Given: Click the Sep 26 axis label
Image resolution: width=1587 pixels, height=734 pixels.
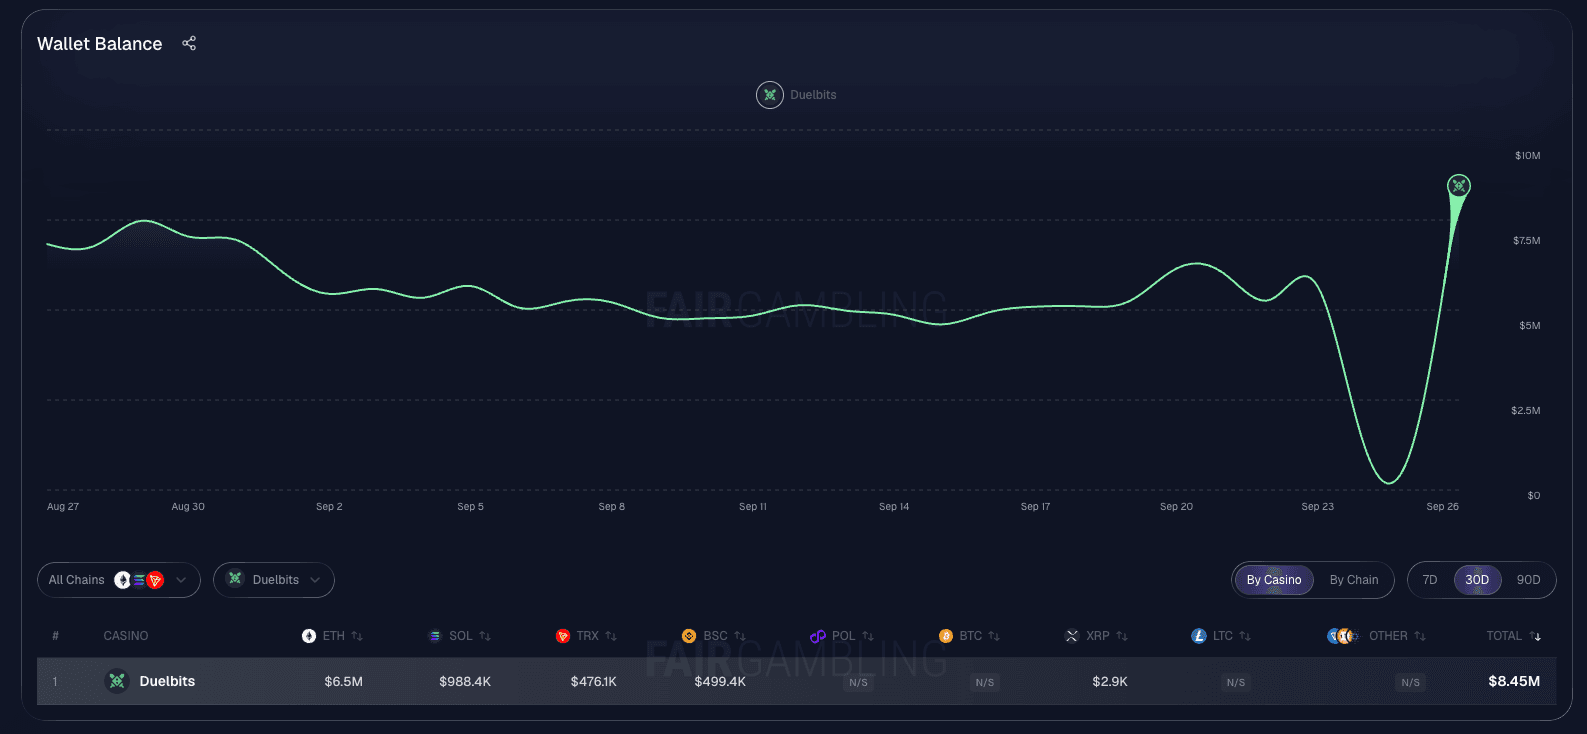Looking at the screenshot, I should pos(1442,507).
